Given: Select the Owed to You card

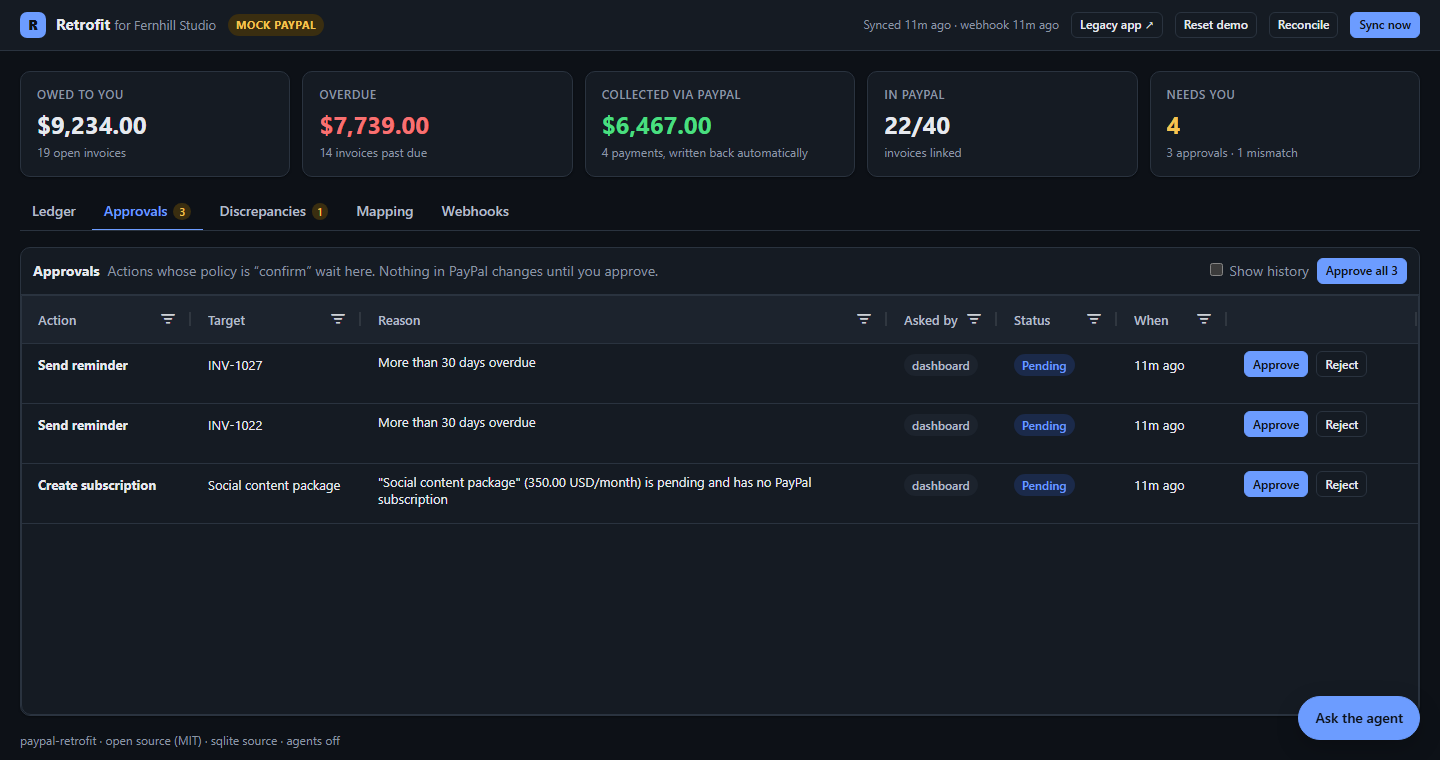Looking at the screenshot, I should point(155,124).
